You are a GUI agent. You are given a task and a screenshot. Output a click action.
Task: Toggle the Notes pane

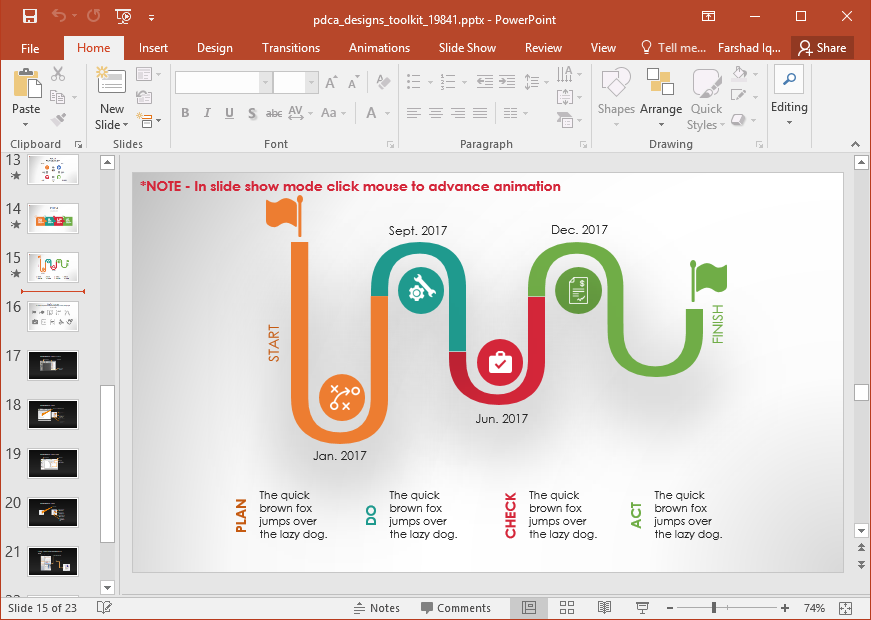tap(377, 608)
